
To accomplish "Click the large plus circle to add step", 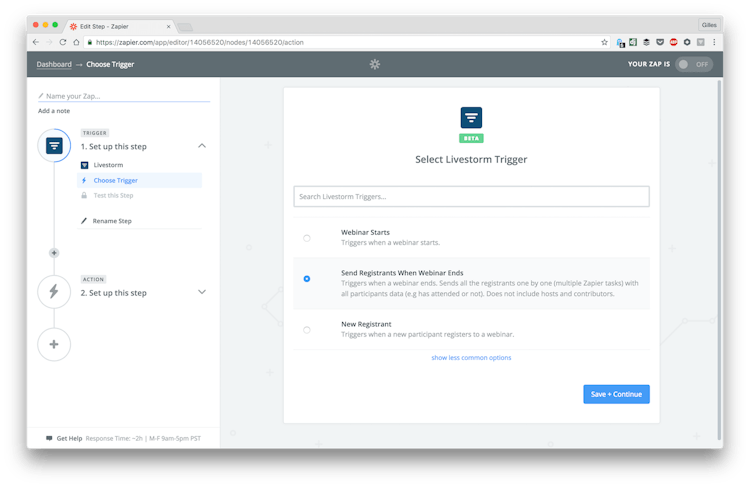I will click(54, 344).
